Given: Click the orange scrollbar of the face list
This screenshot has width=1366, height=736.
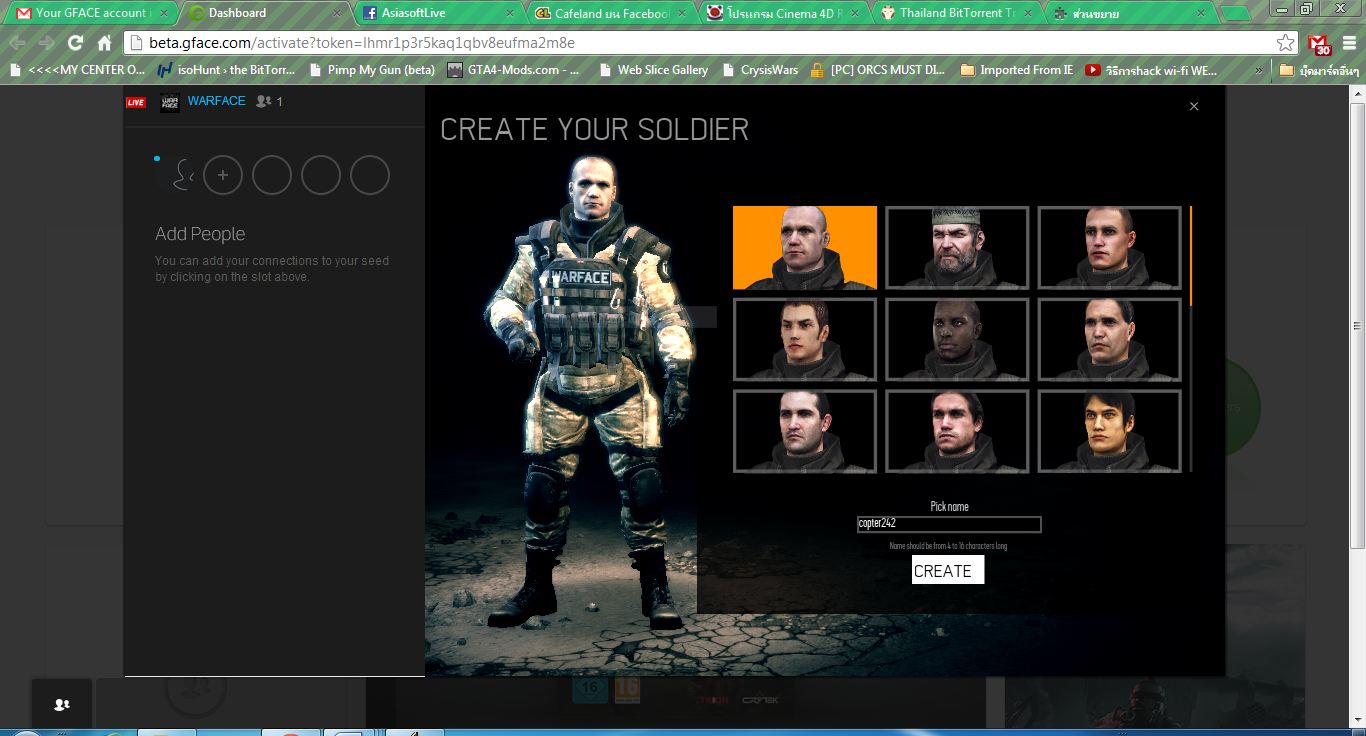Looking at the screenshot, I should pos(1191,256).
